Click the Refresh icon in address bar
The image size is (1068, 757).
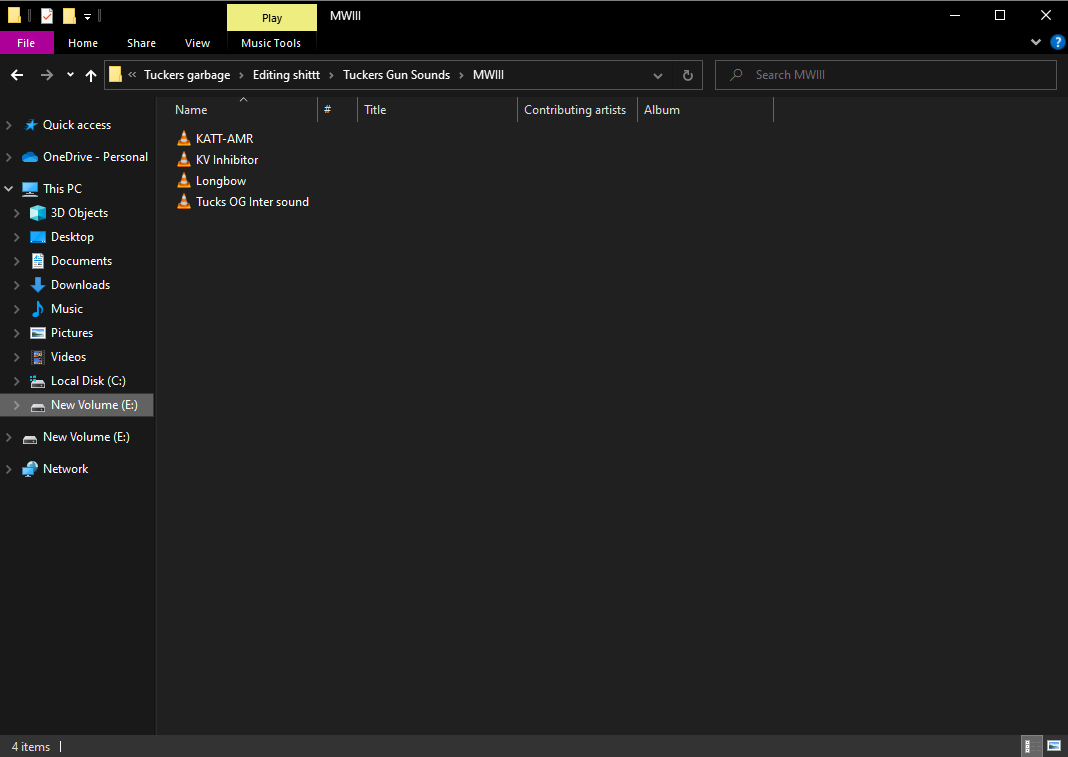688,75
